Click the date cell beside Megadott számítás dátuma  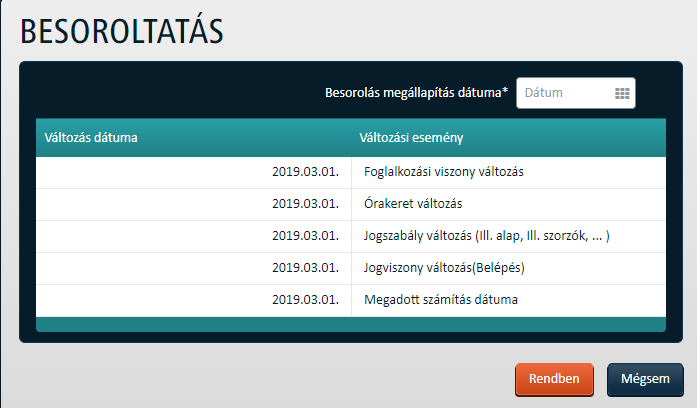(194, 300)
